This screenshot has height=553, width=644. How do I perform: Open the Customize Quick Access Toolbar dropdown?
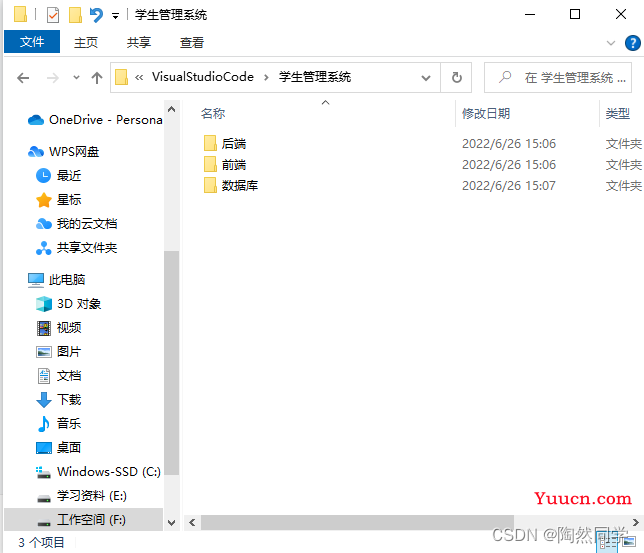[x=115, y=16]
